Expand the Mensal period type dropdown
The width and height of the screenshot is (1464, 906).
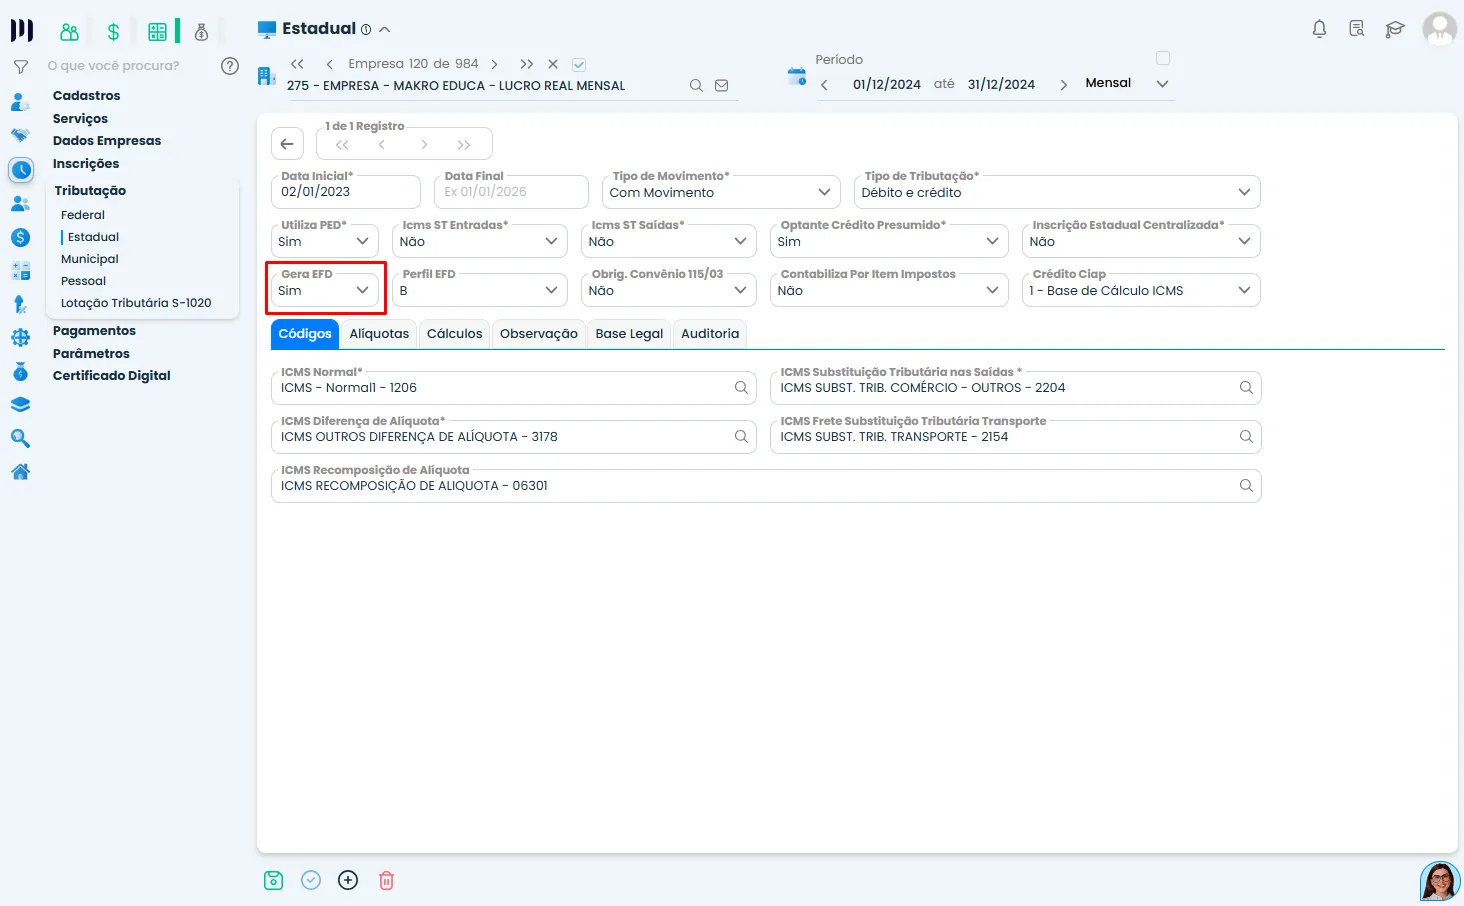pos(1127,84)
